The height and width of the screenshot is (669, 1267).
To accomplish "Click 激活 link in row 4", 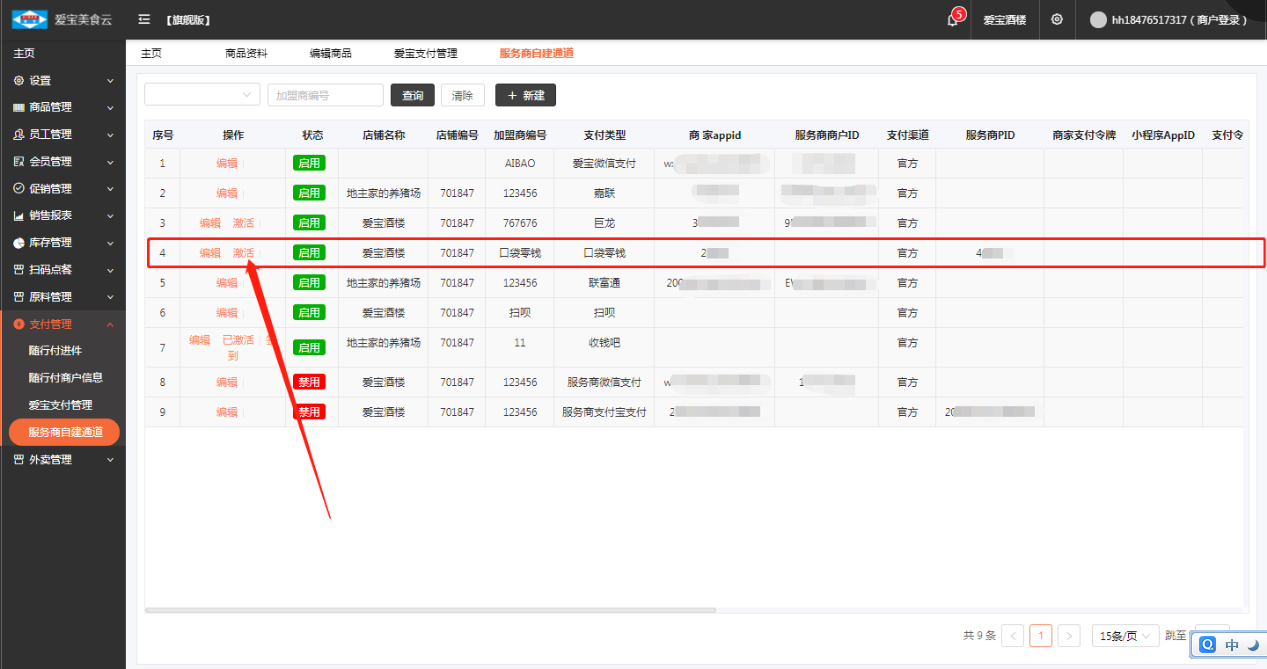I will pos(243,253).
